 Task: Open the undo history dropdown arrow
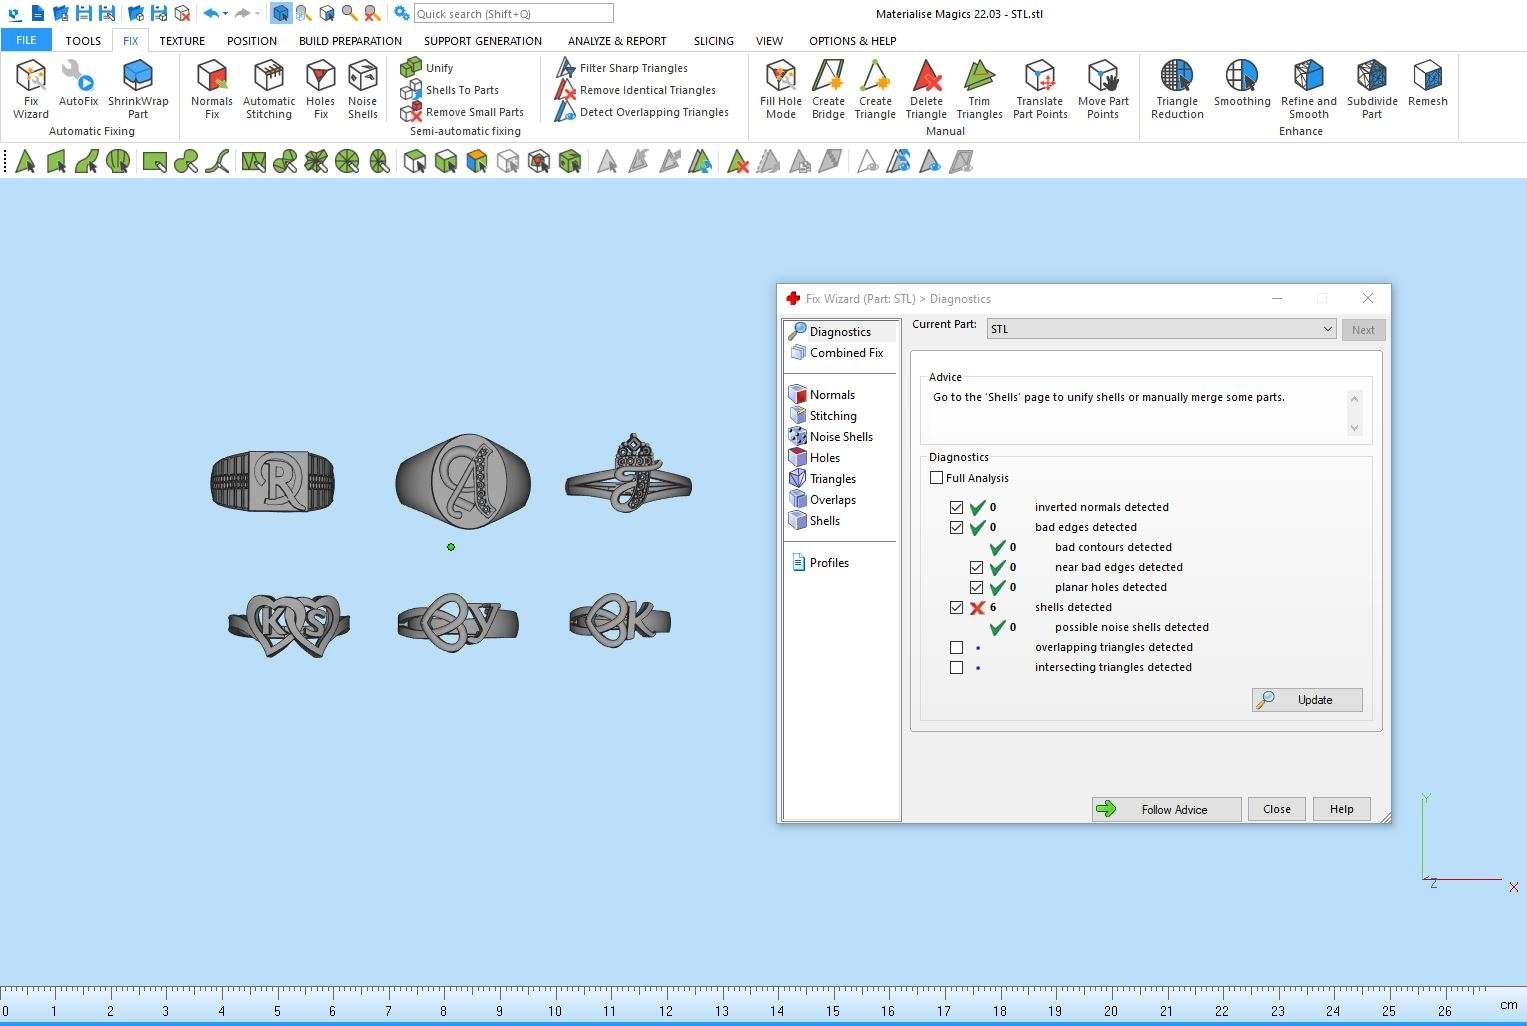[226, 14]
